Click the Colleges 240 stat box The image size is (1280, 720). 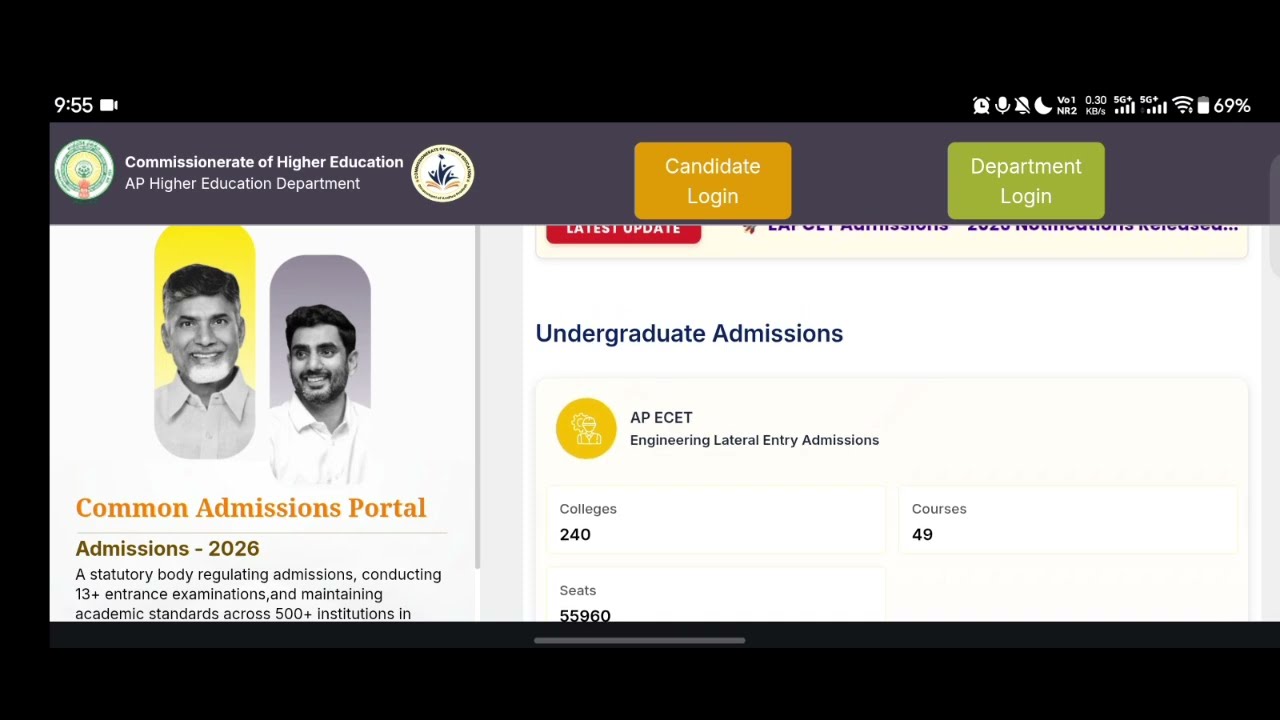pyautogui.click(x=716, y=520)
